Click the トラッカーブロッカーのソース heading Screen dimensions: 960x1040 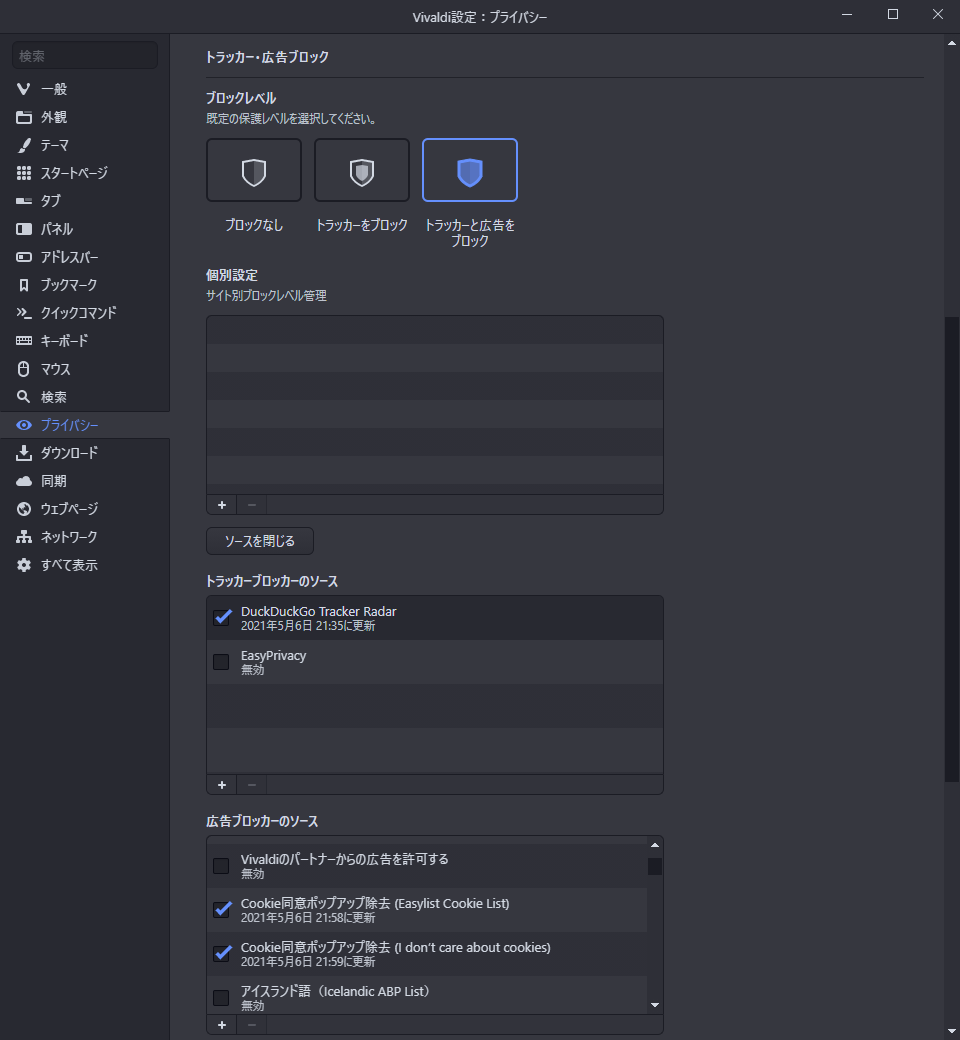[272, 581]
